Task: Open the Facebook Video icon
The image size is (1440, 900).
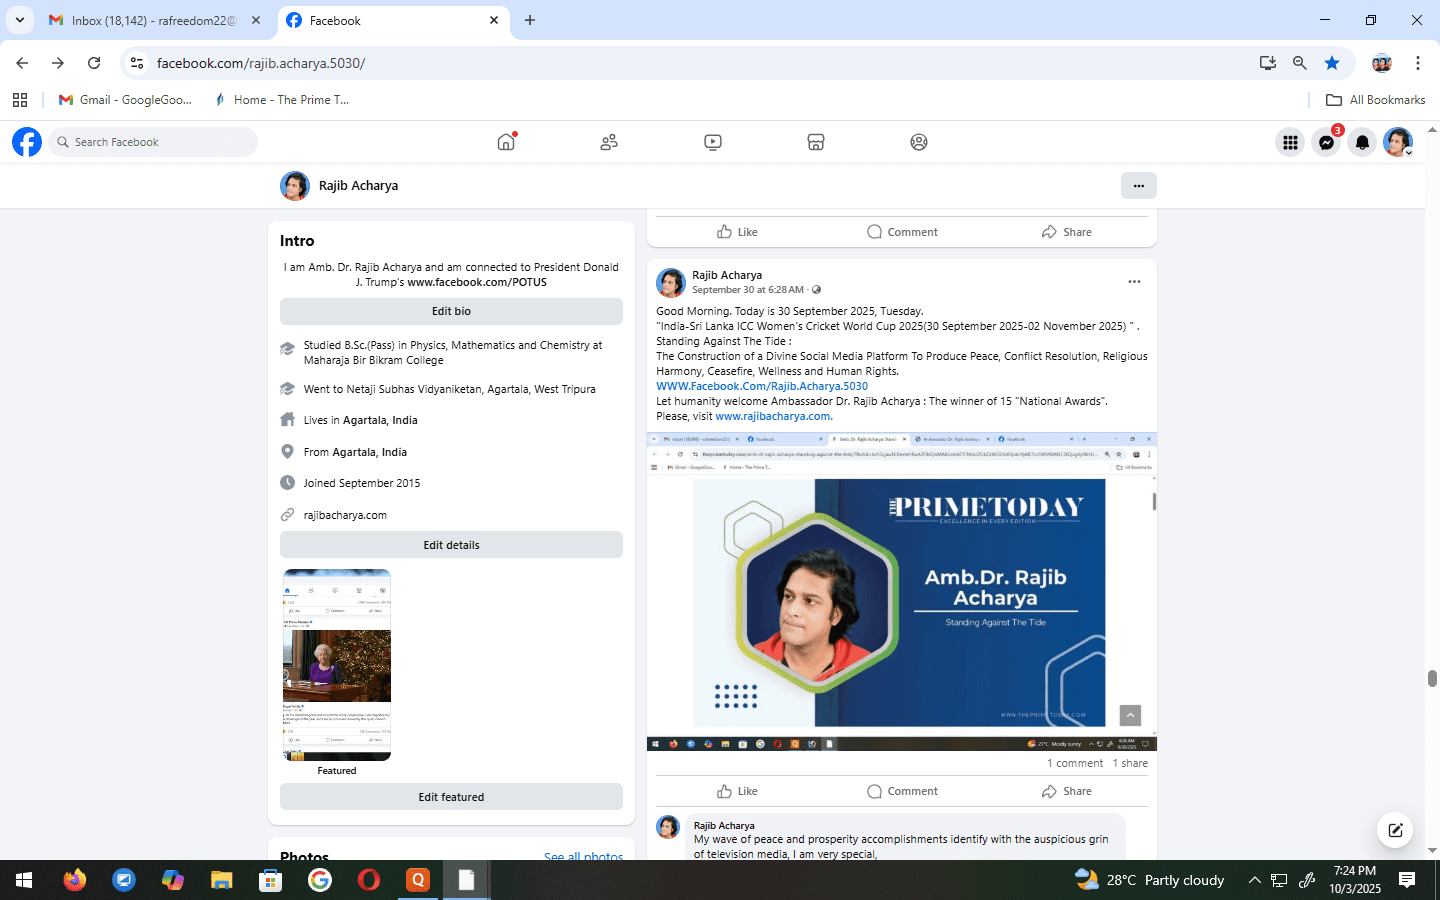Action: [x=713, y=142]
